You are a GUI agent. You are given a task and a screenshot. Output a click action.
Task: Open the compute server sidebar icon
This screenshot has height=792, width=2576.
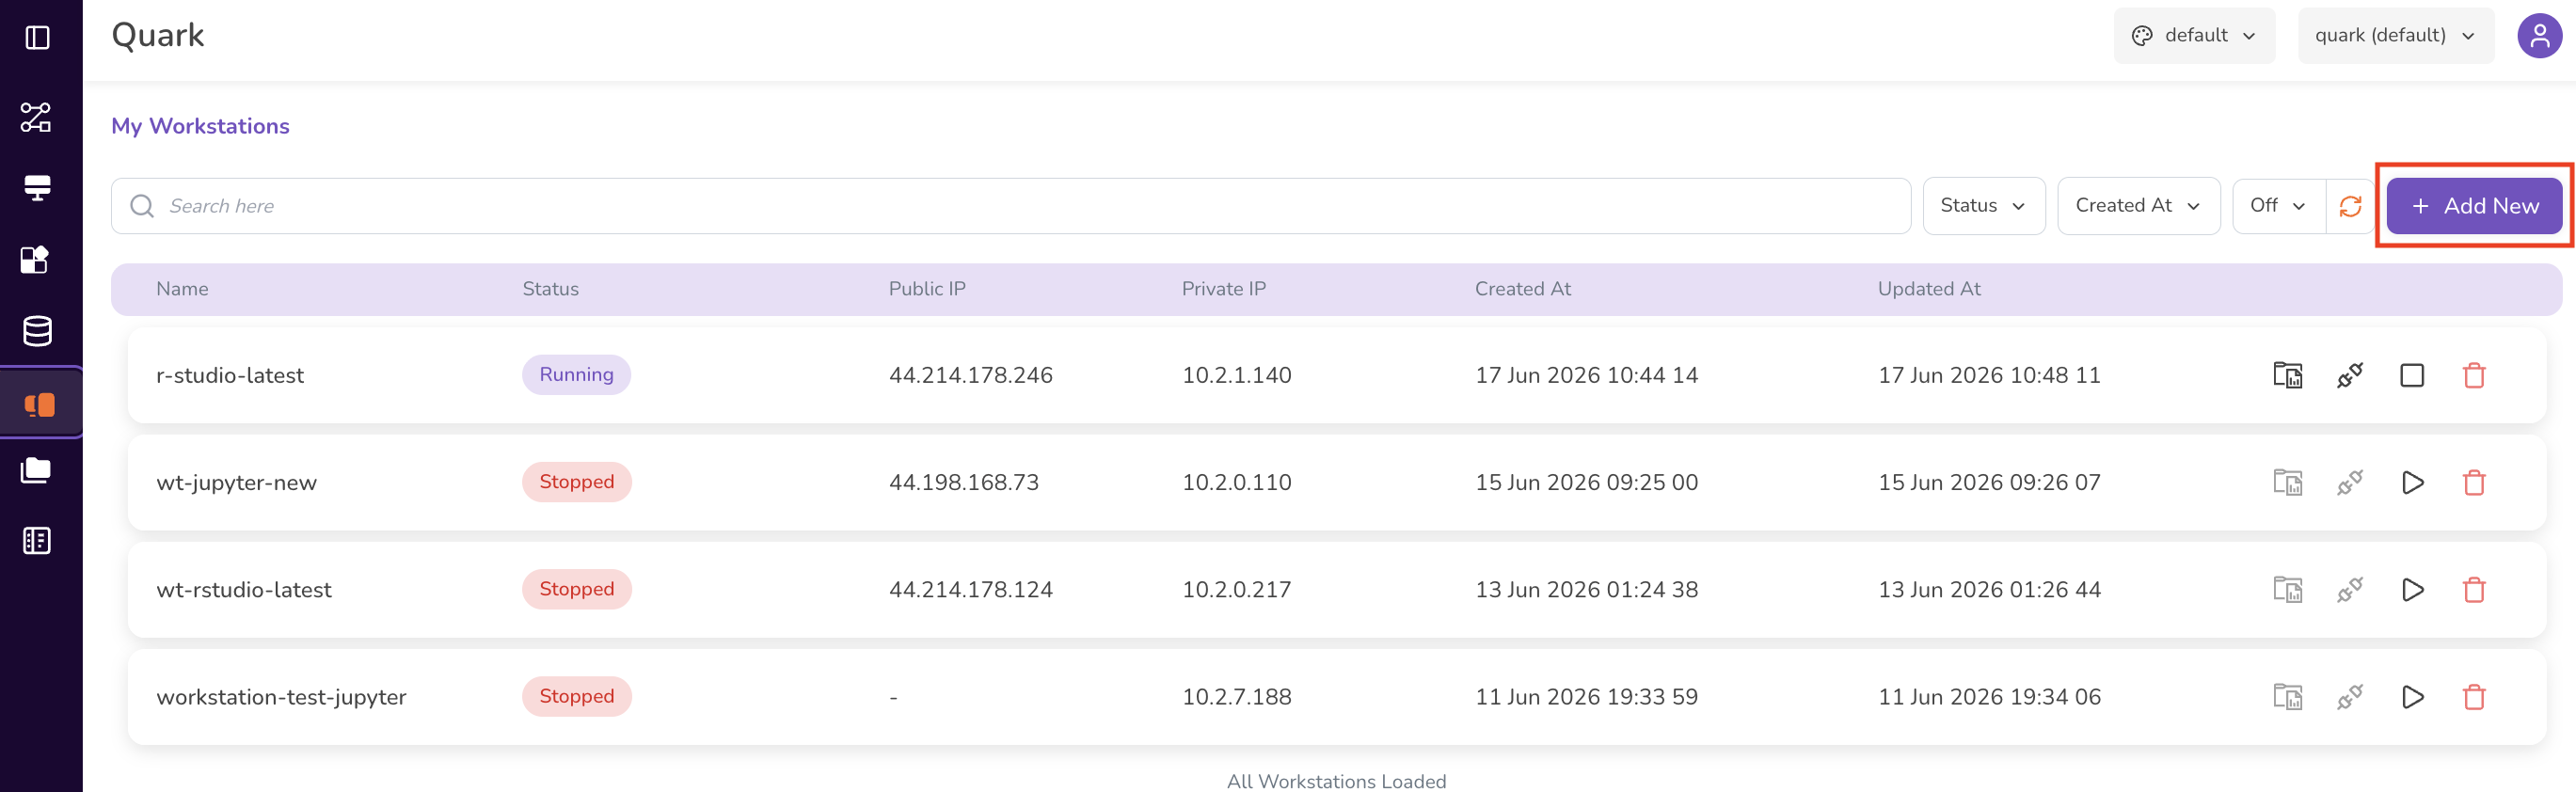[37, 188]
